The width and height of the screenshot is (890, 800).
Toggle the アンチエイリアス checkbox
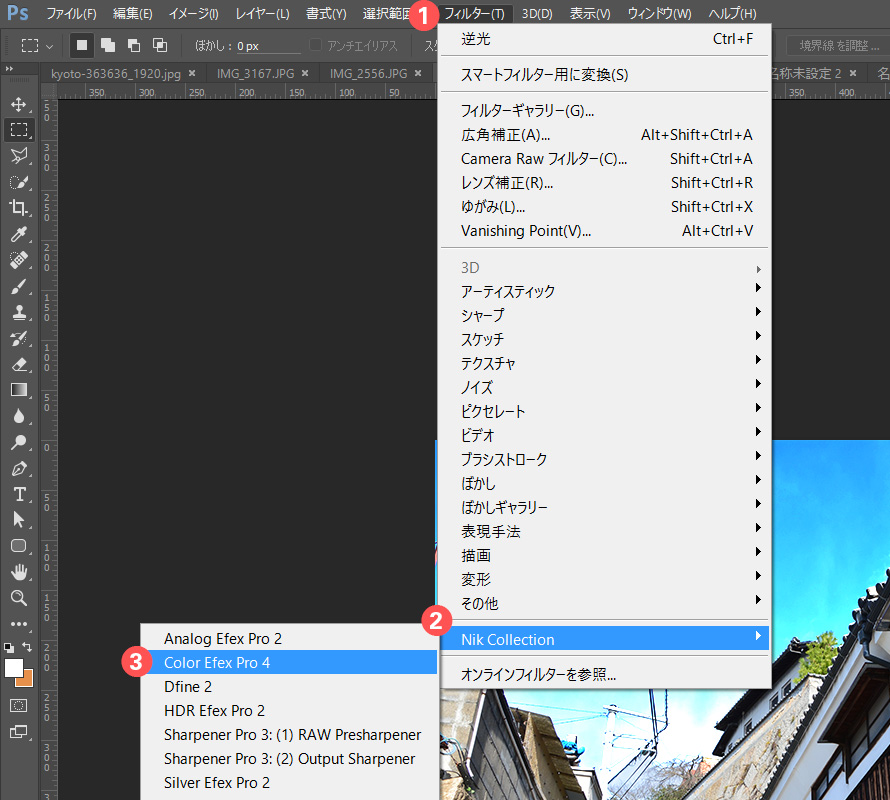316,45
